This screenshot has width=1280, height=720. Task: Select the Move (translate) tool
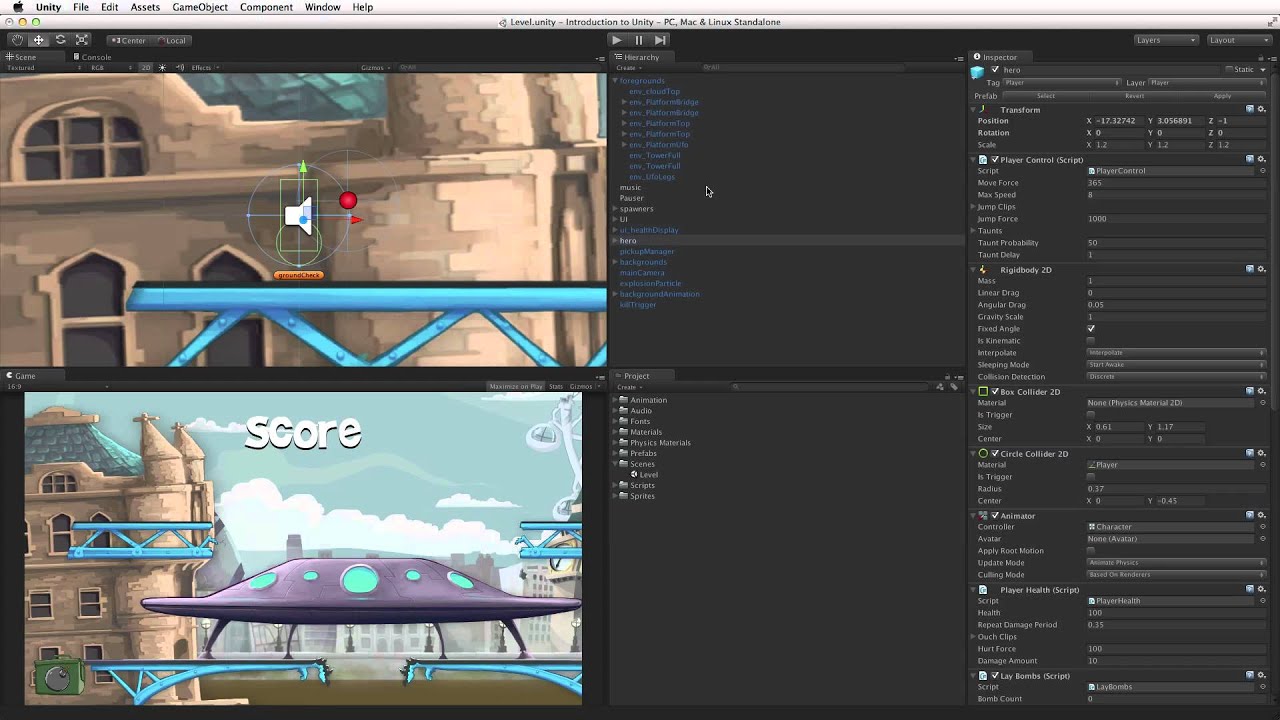coord(38,40)
